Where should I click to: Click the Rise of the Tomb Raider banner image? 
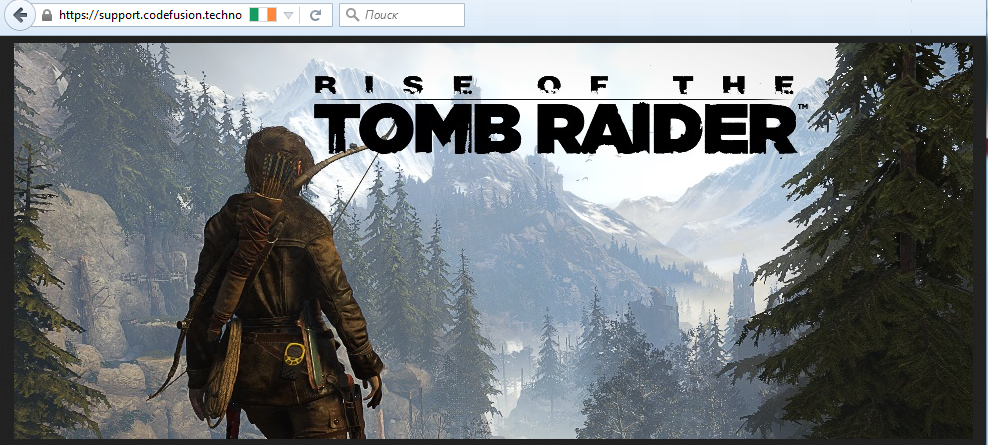point(493,241)
